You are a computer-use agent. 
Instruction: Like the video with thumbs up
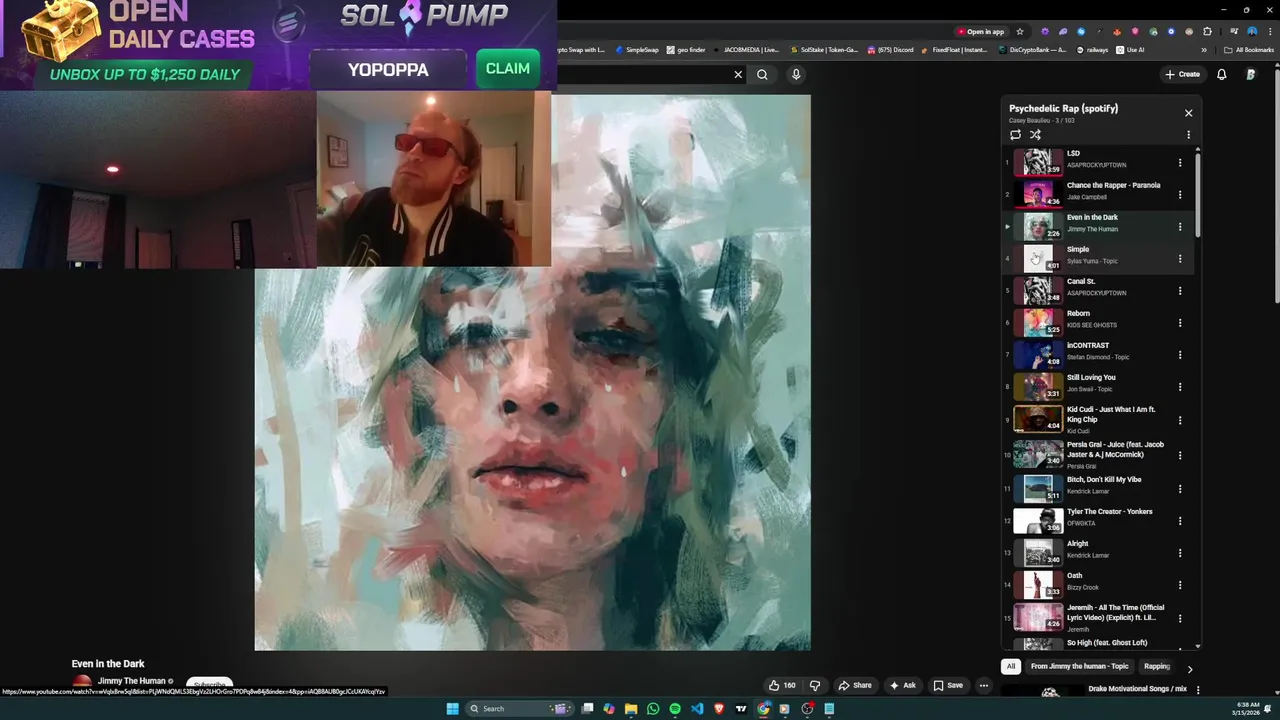point(782,685)
